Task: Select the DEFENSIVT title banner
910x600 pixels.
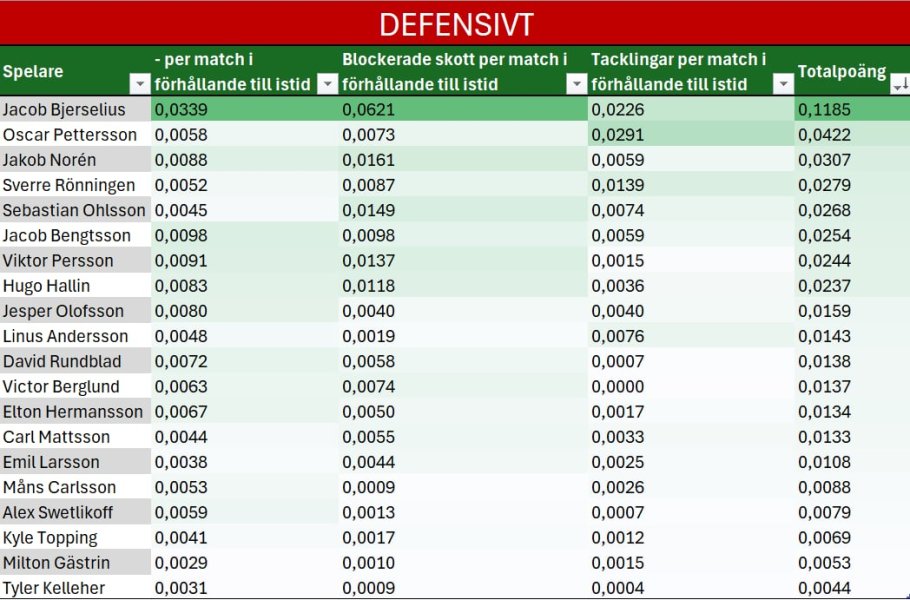Action: coord(455,23)
